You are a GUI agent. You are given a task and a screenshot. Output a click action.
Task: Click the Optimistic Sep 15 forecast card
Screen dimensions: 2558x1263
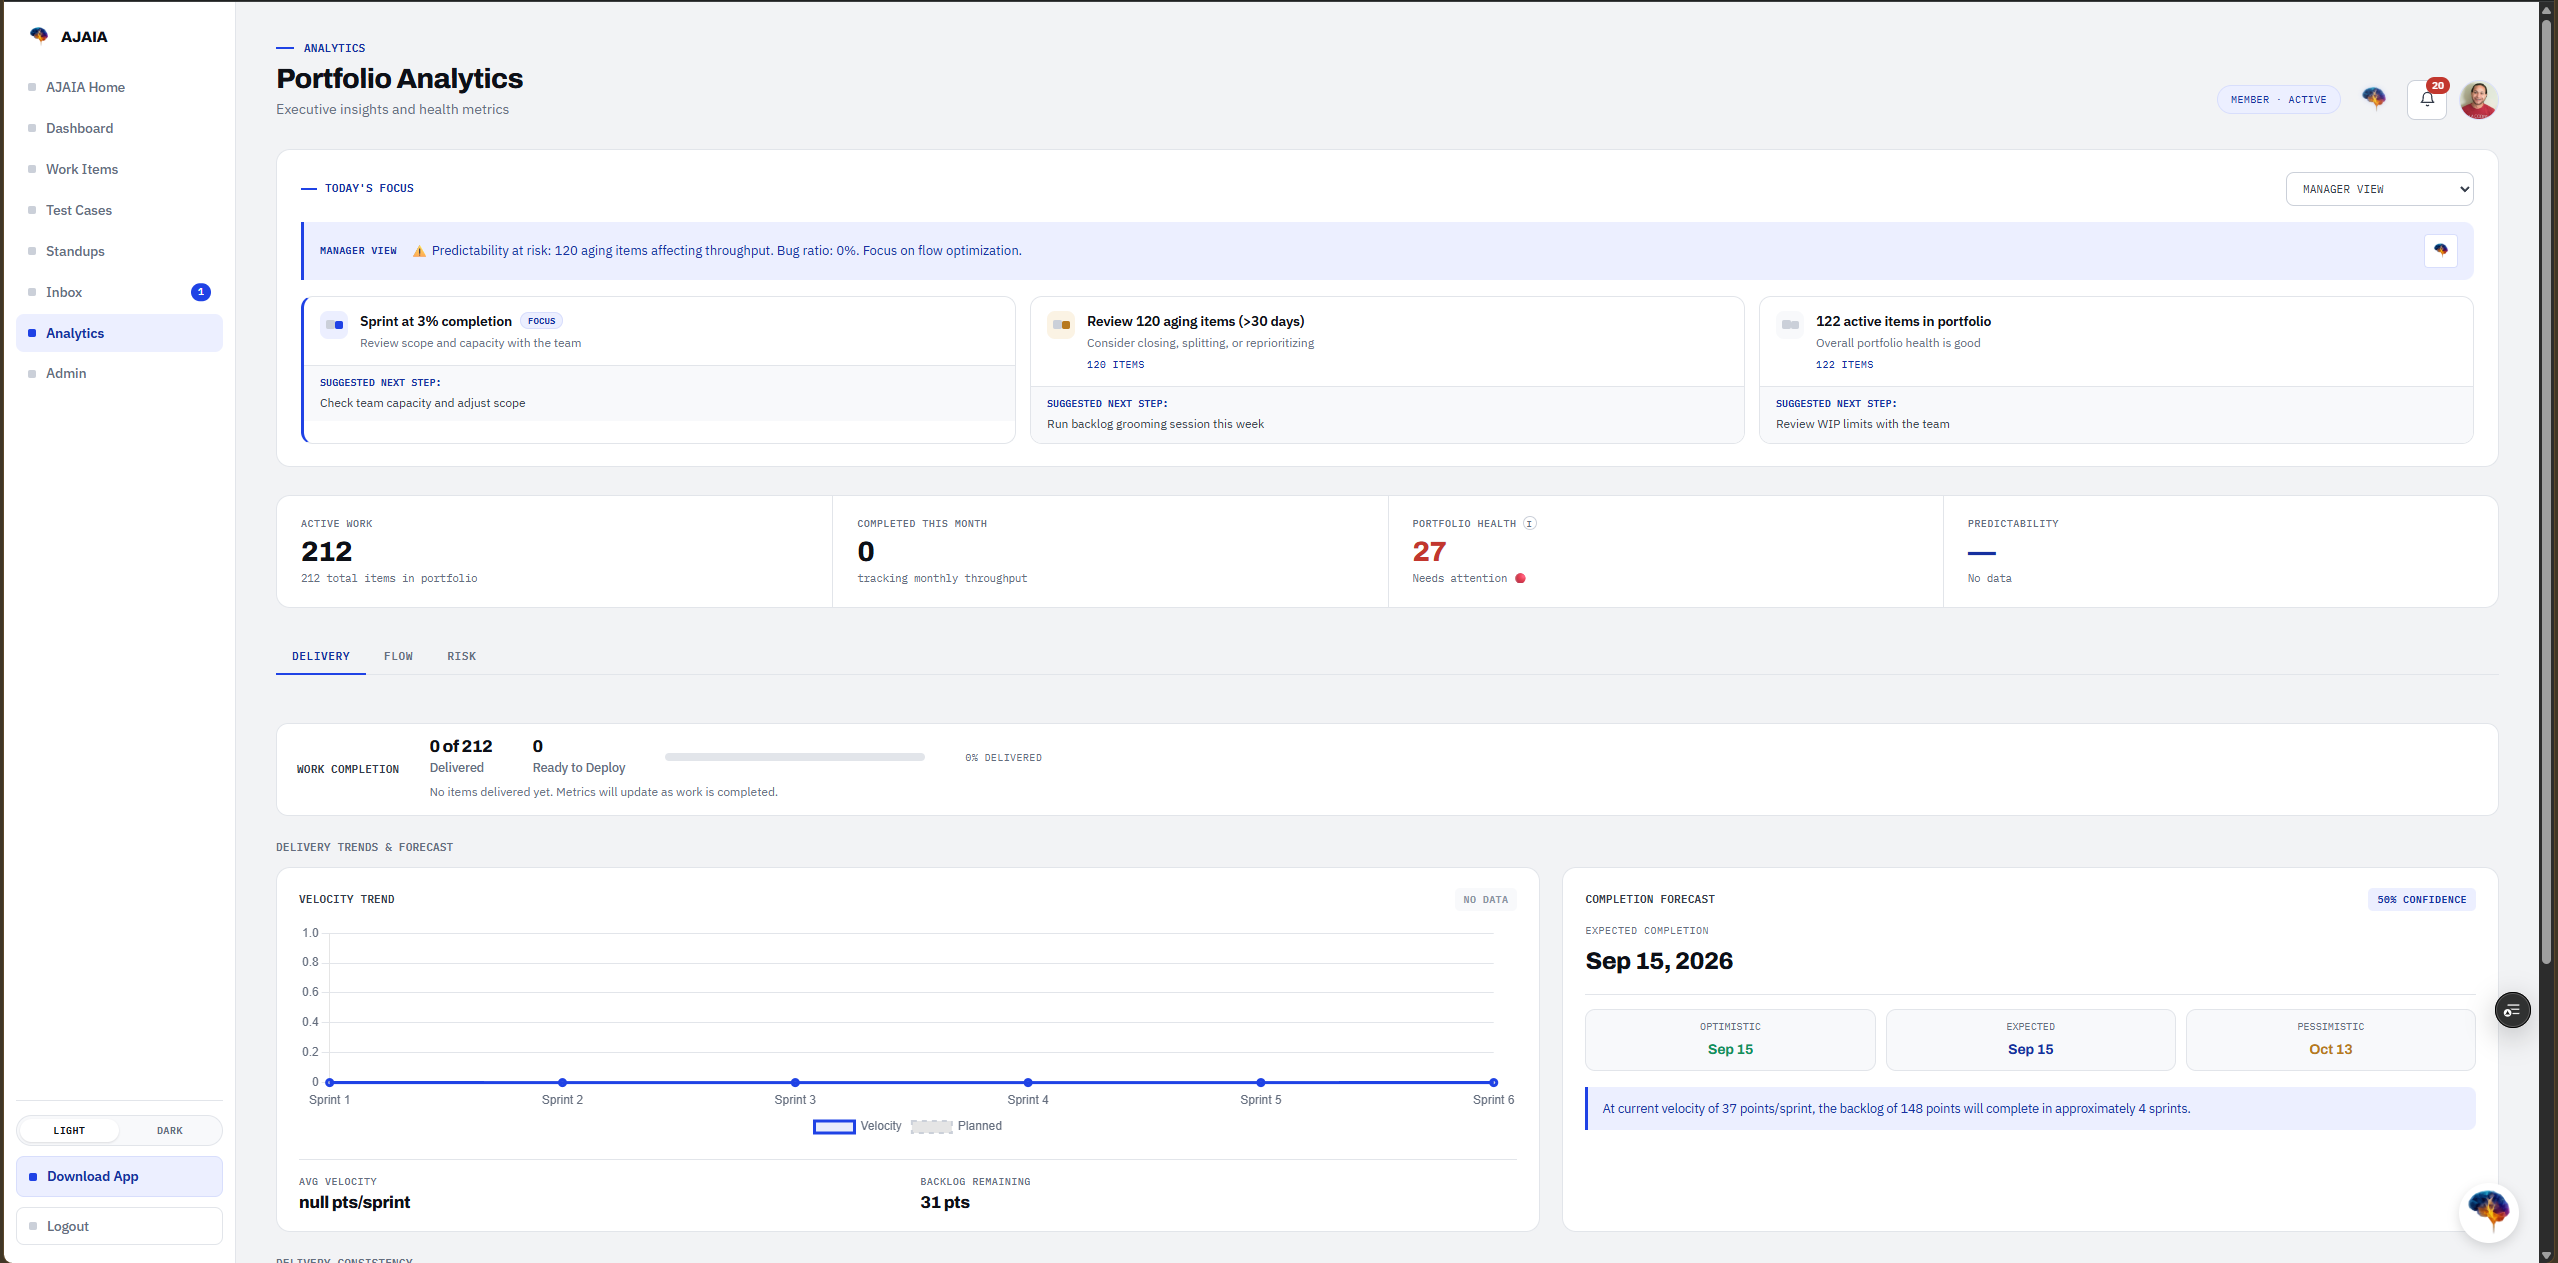coord(1729,1039)
